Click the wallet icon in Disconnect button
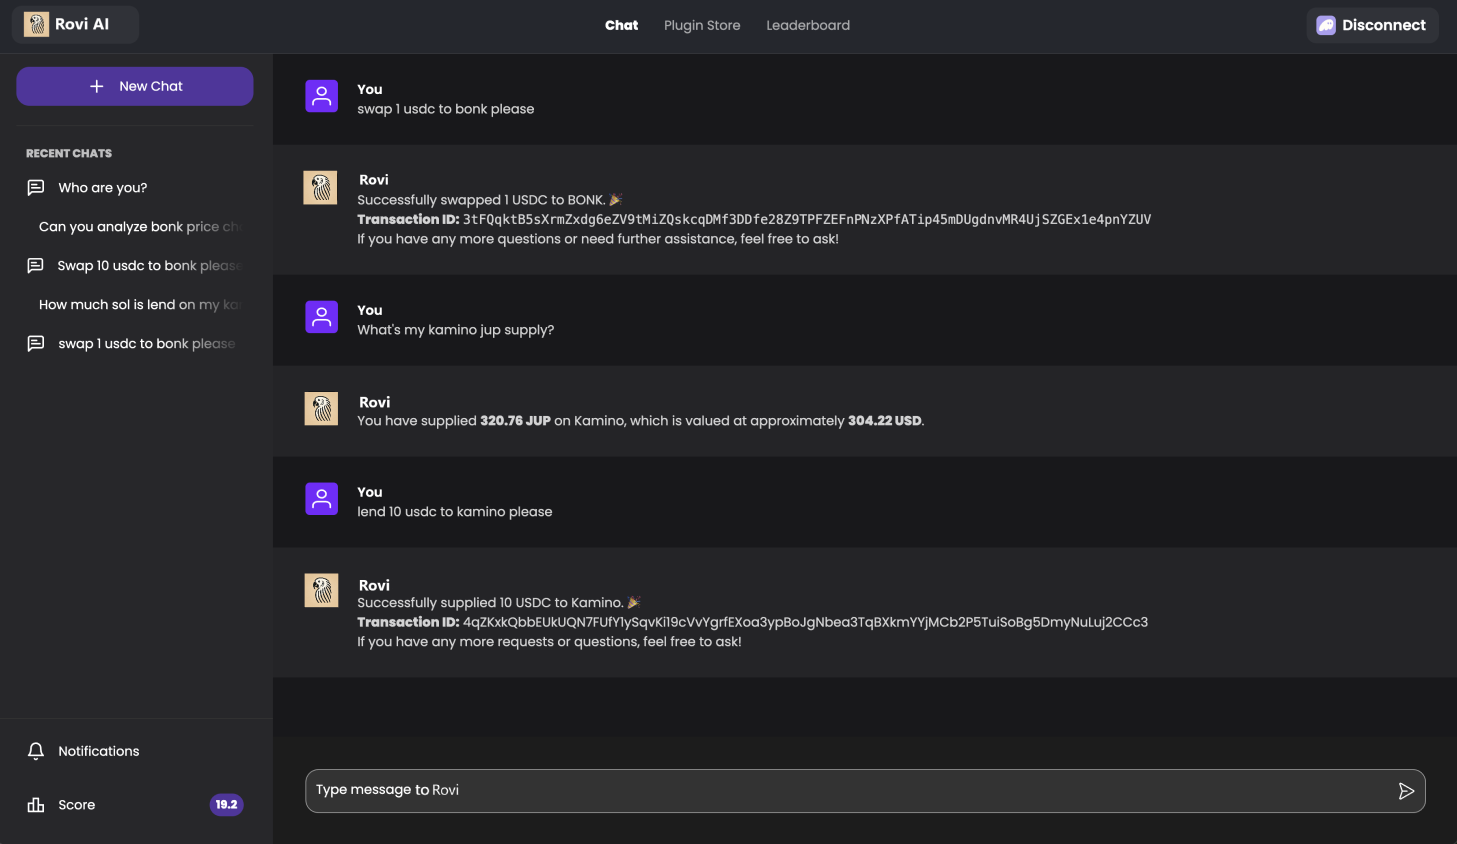The image size is (1457, 844). click(x=1325, y=26)
